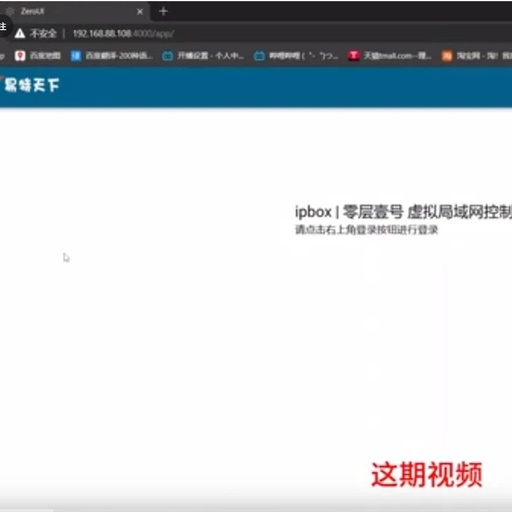Open the 哔哩哔哩 bookmark
512x512 pixels.
pyautogui.click(x=296, y=56)
